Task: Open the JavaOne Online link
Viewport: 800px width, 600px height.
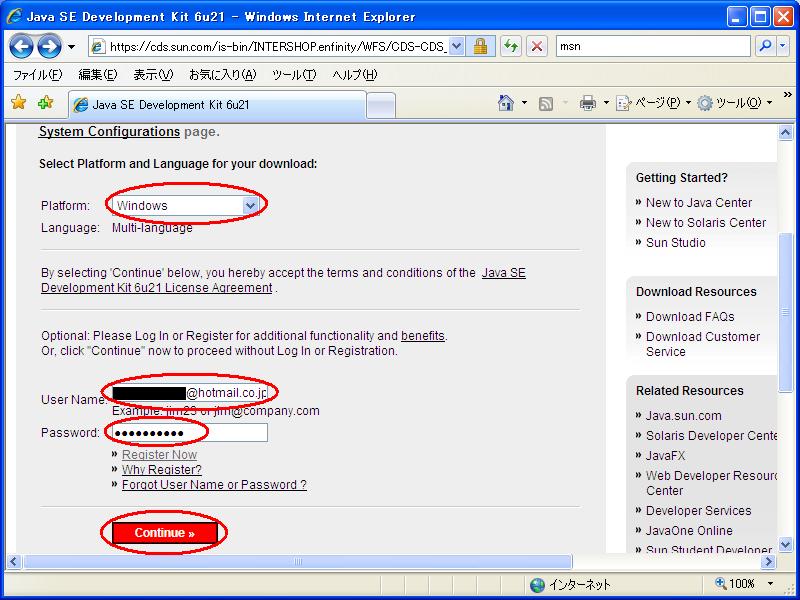Action: [689, 531]
